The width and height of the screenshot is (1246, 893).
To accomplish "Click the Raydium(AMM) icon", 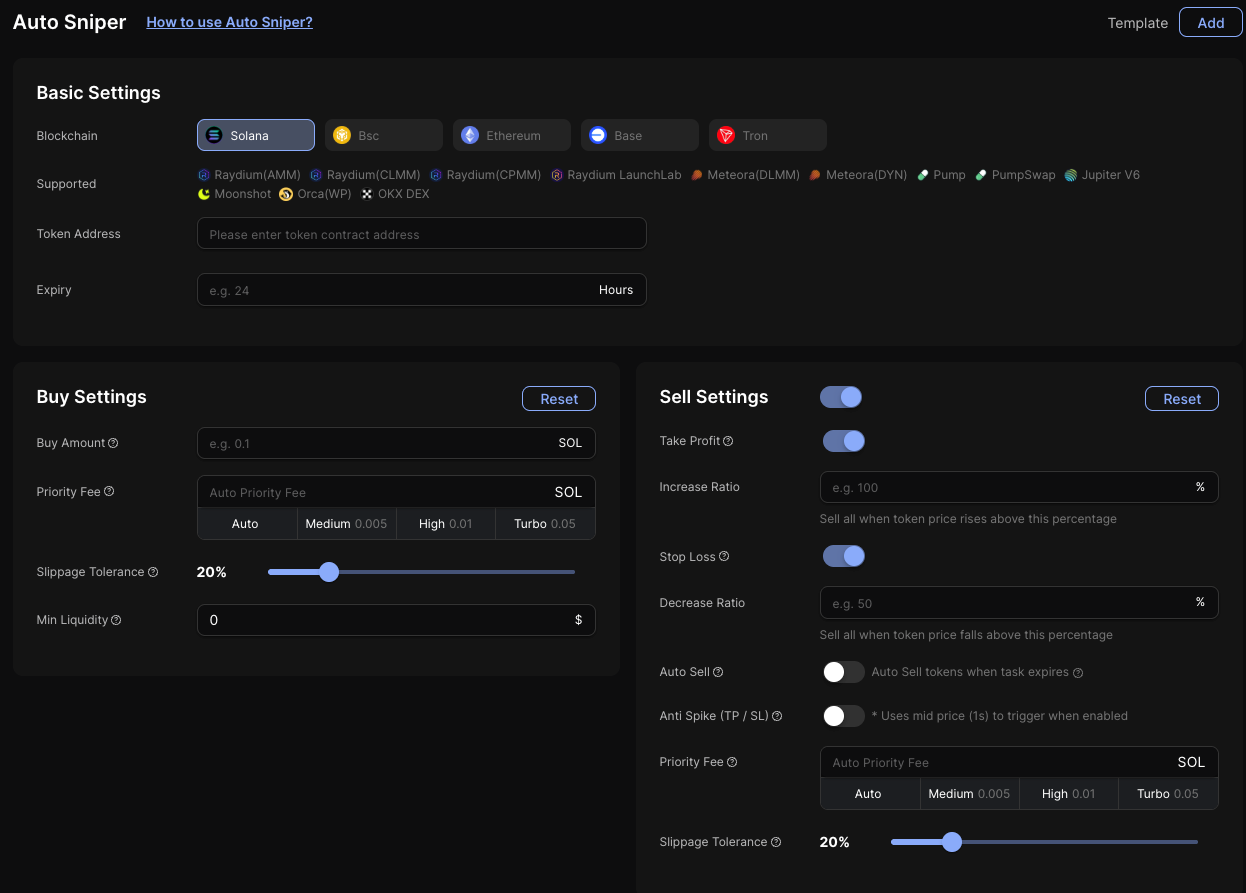I will (x=204, y=175).
